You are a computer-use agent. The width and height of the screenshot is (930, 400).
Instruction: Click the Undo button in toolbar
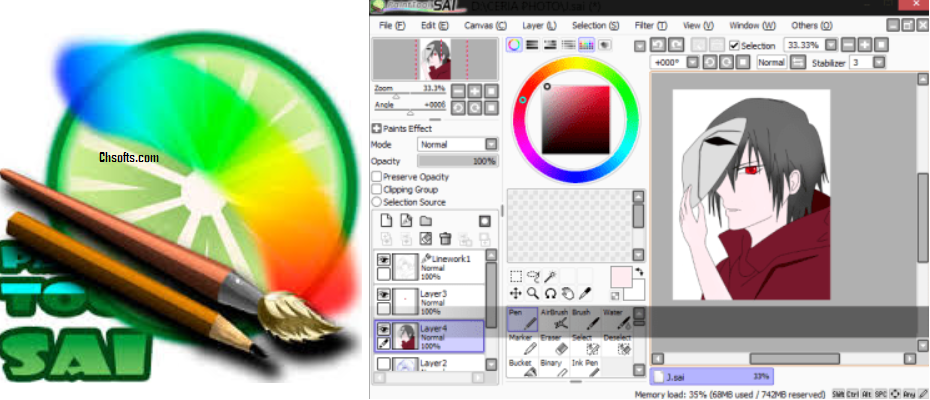[658, 45]
